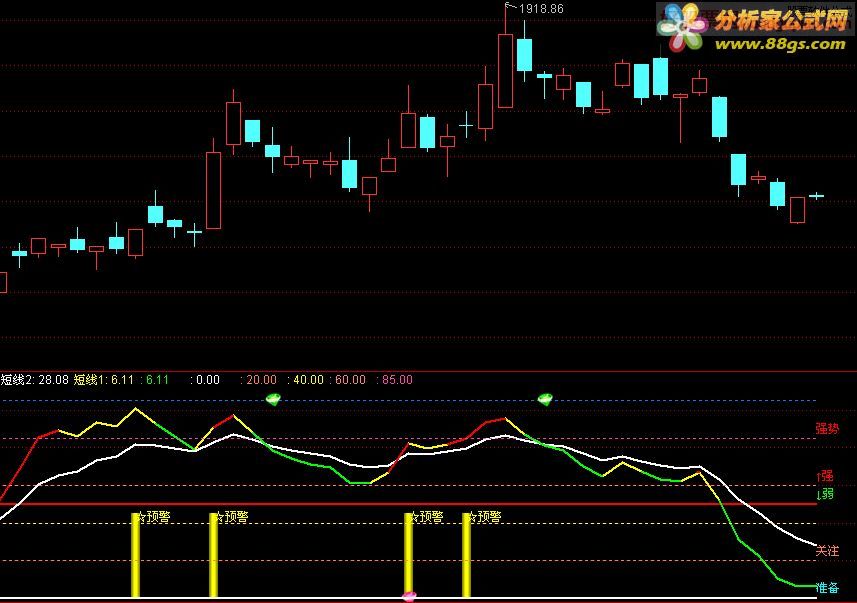
Task: Click the 关注 zone label
Action: 827,551
